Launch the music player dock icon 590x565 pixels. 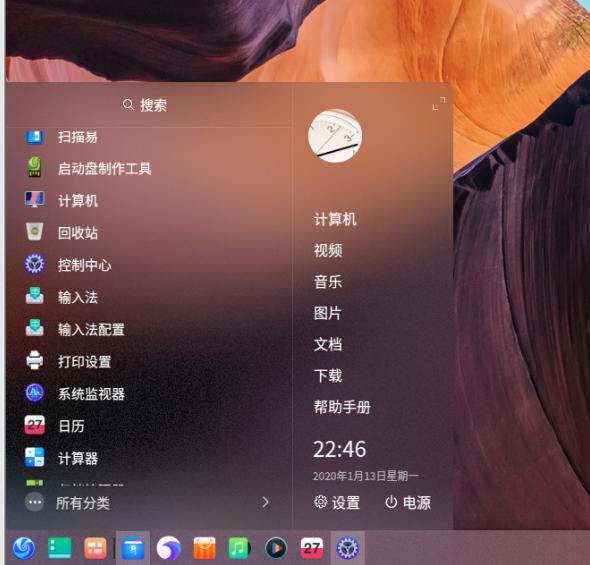(240, 548)
